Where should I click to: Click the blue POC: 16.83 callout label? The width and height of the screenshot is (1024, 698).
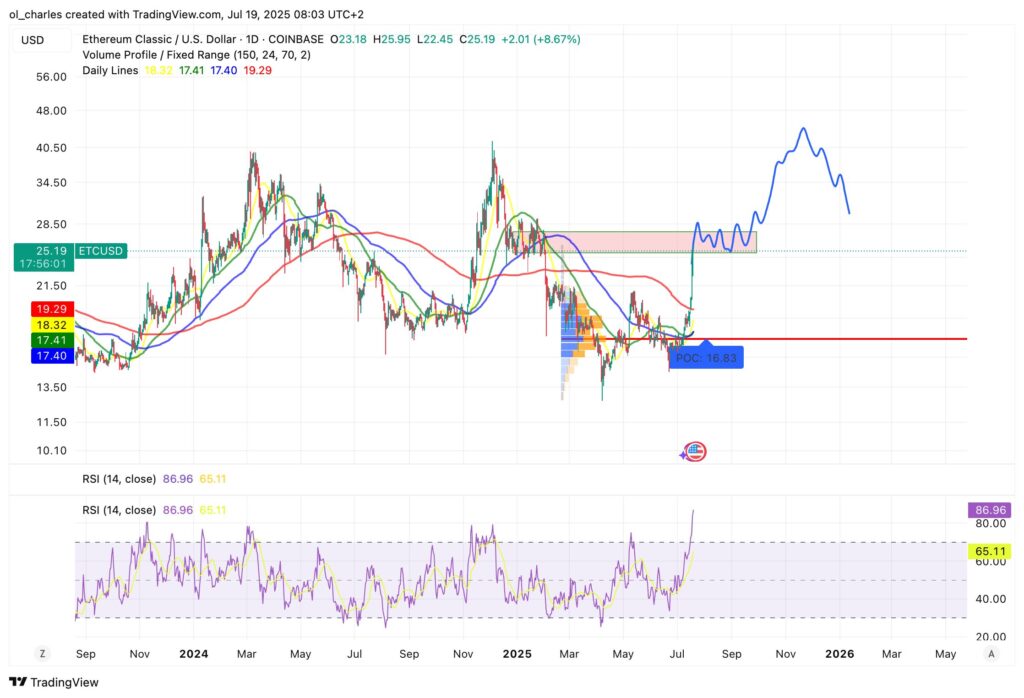click(707, 357)
